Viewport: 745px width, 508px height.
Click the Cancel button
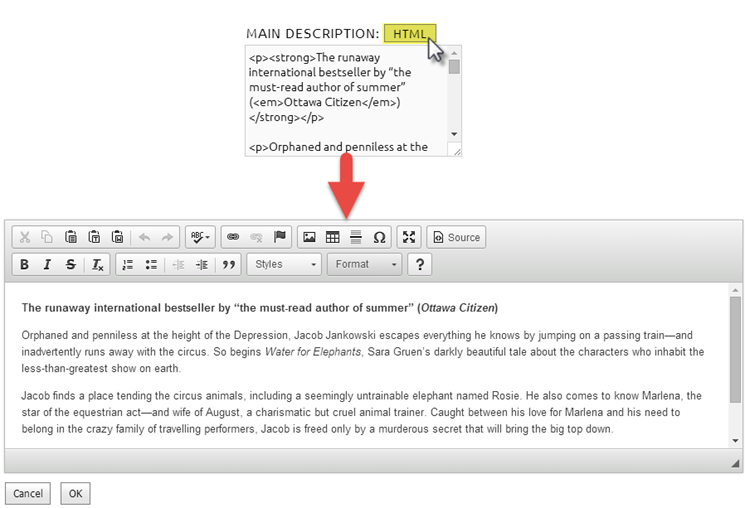pyautogui.click(x=28, y=493)
